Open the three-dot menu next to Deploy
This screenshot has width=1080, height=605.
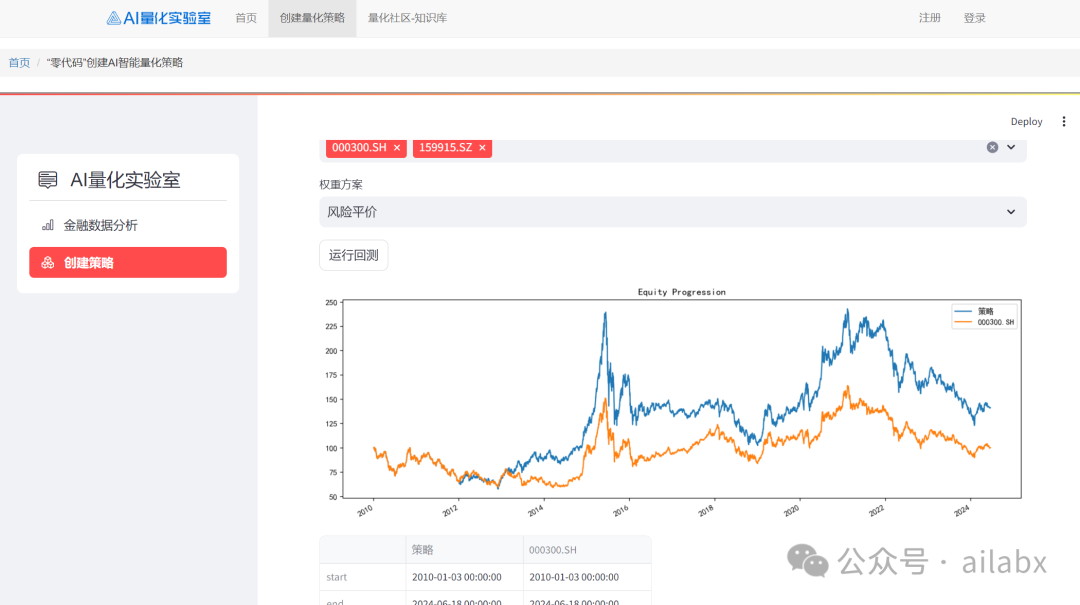click(1064, 121)
